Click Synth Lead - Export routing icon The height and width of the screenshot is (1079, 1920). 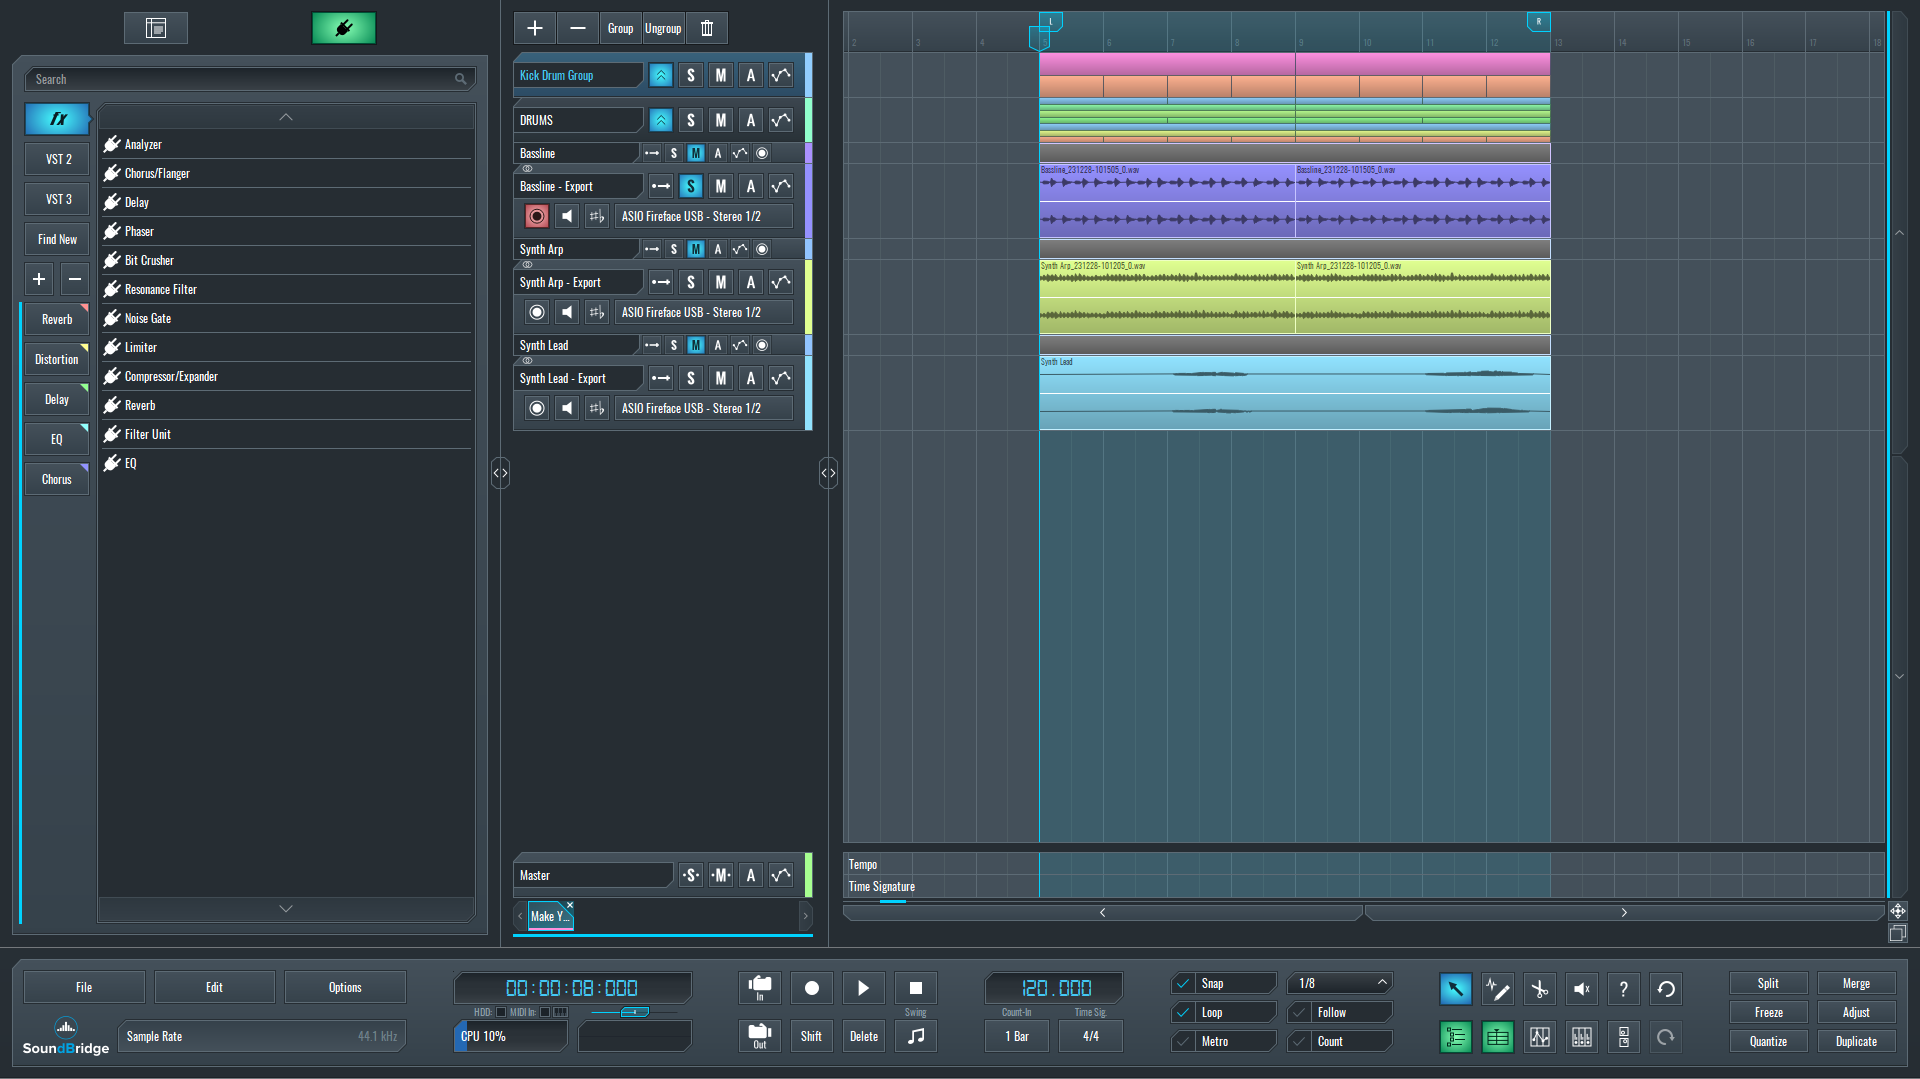tap(661, 378)
